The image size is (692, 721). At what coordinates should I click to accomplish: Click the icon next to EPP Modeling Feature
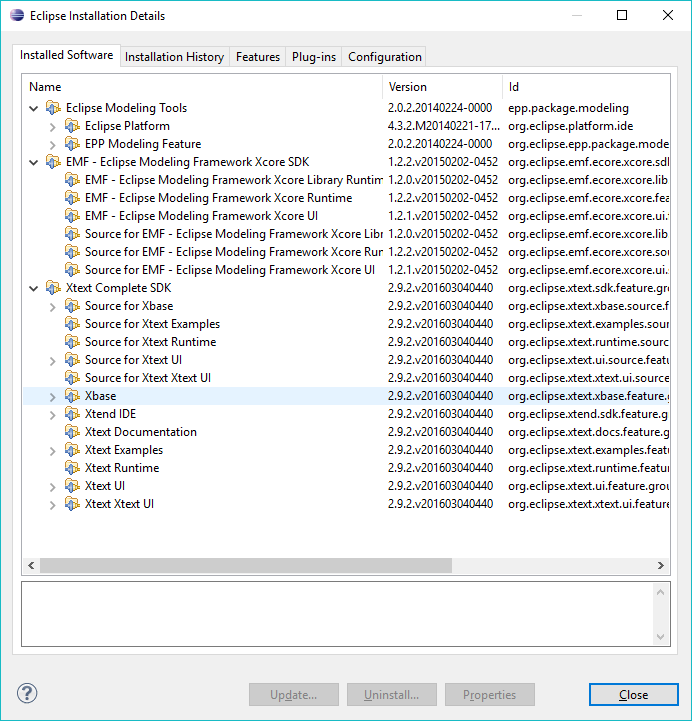coord(72,144)
